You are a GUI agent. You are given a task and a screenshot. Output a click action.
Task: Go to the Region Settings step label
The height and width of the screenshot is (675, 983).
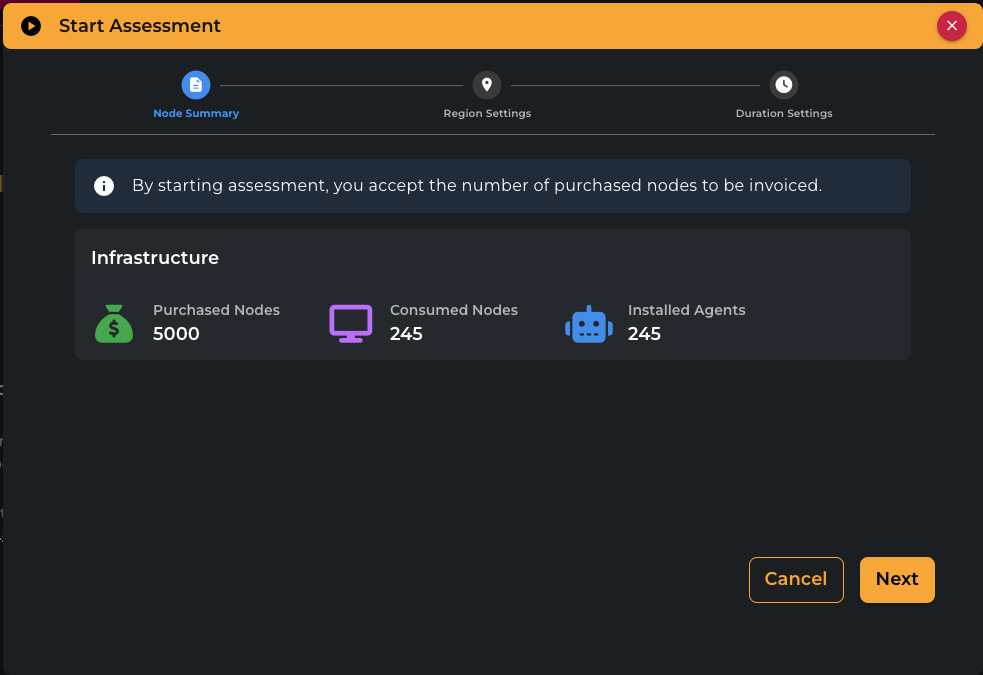(x=487, y=113)
